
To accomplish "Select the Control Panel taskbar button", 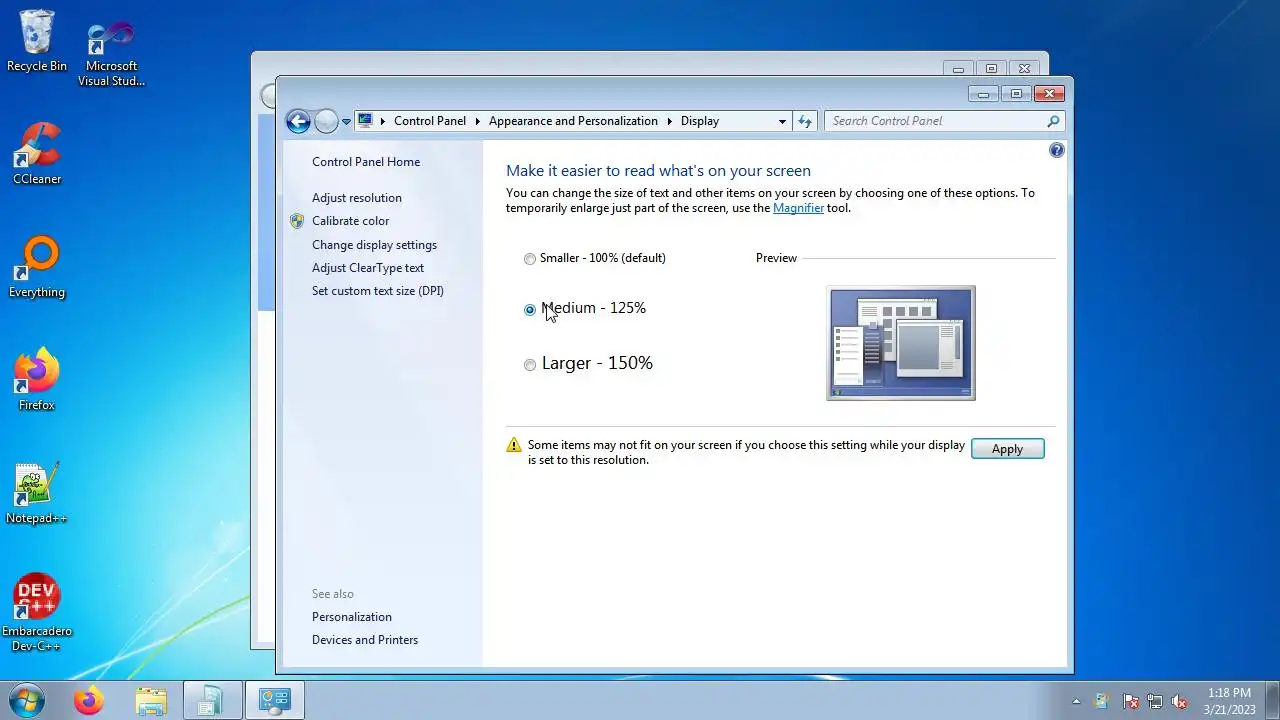I will [x=274, y=701].
